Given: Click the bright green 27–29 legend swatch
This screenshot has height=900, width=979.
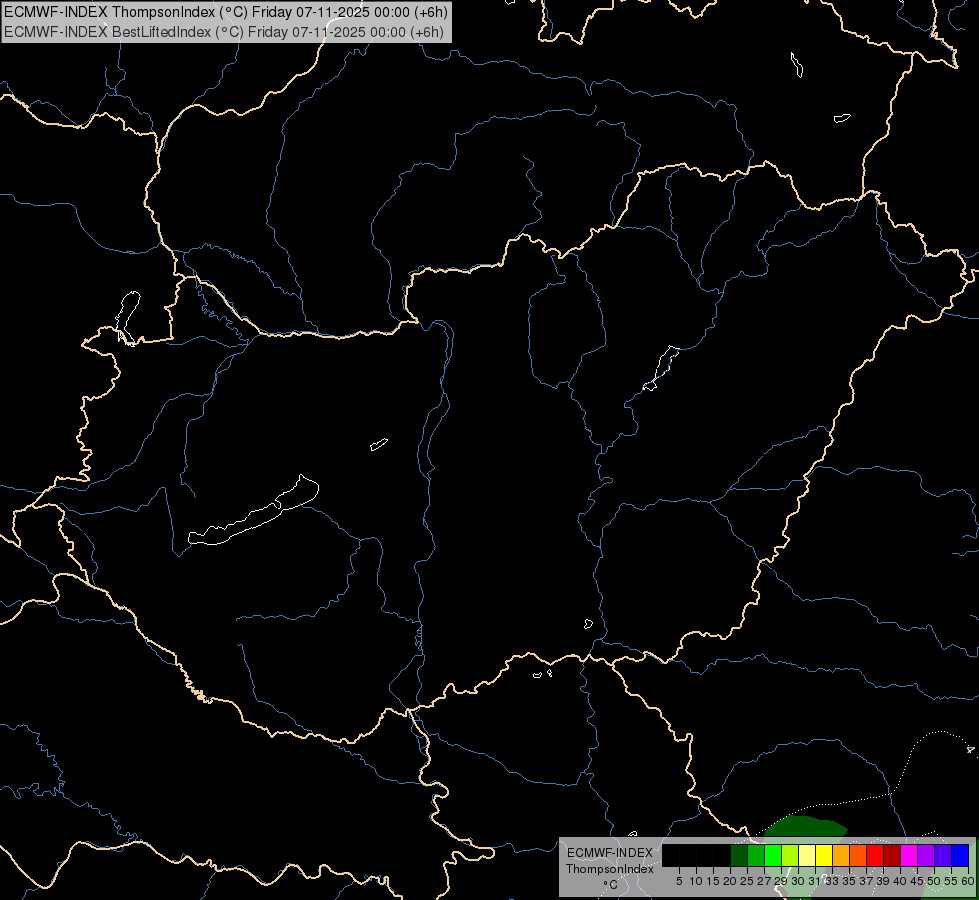Looking at the screenshot, I should [x=773, y=855].
